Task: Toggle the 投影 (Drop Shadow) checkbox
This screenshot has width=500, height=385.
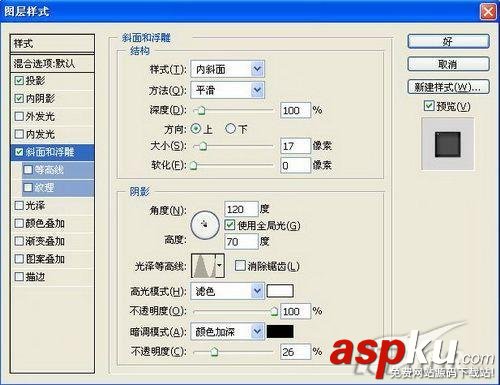Action: [x=19, y=81]
